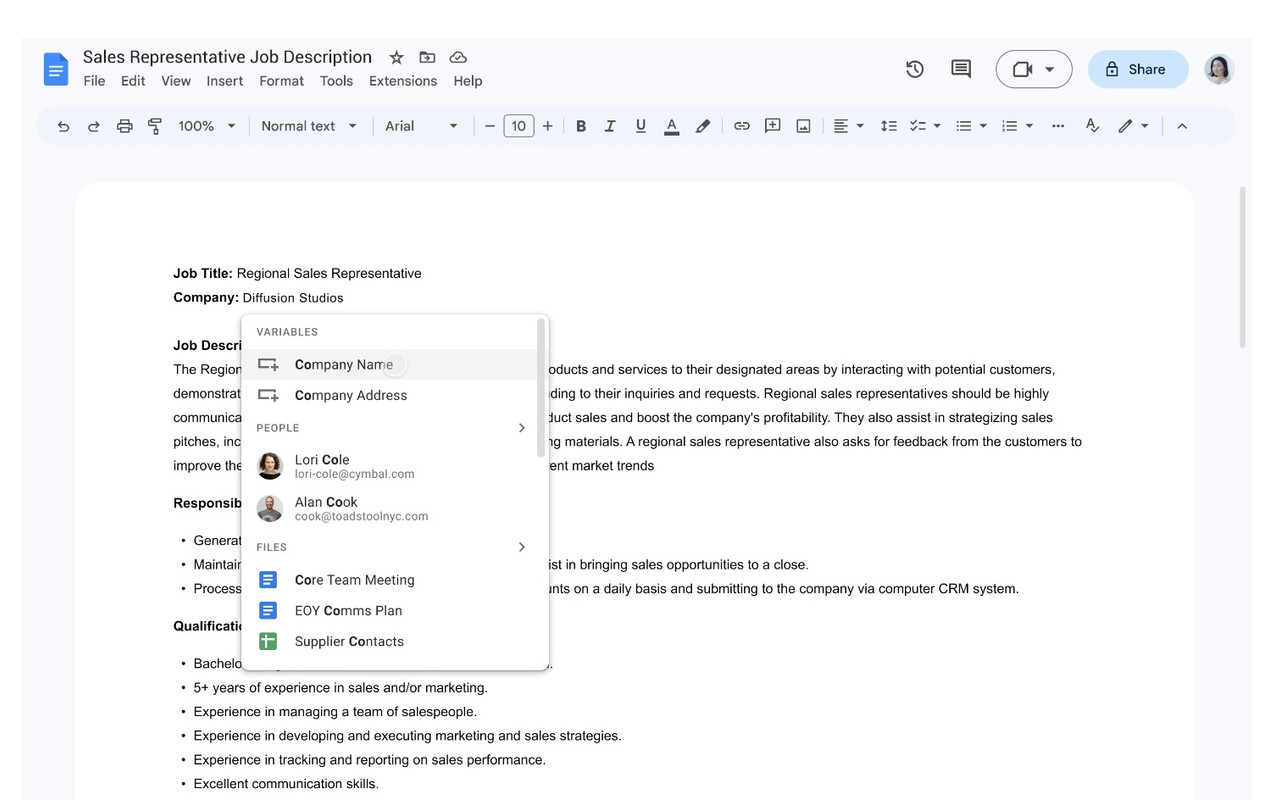The height and width of the screenshot is (800, 1264).
Task: Decrease font size with minus button
Action: [x=490, y=126]
